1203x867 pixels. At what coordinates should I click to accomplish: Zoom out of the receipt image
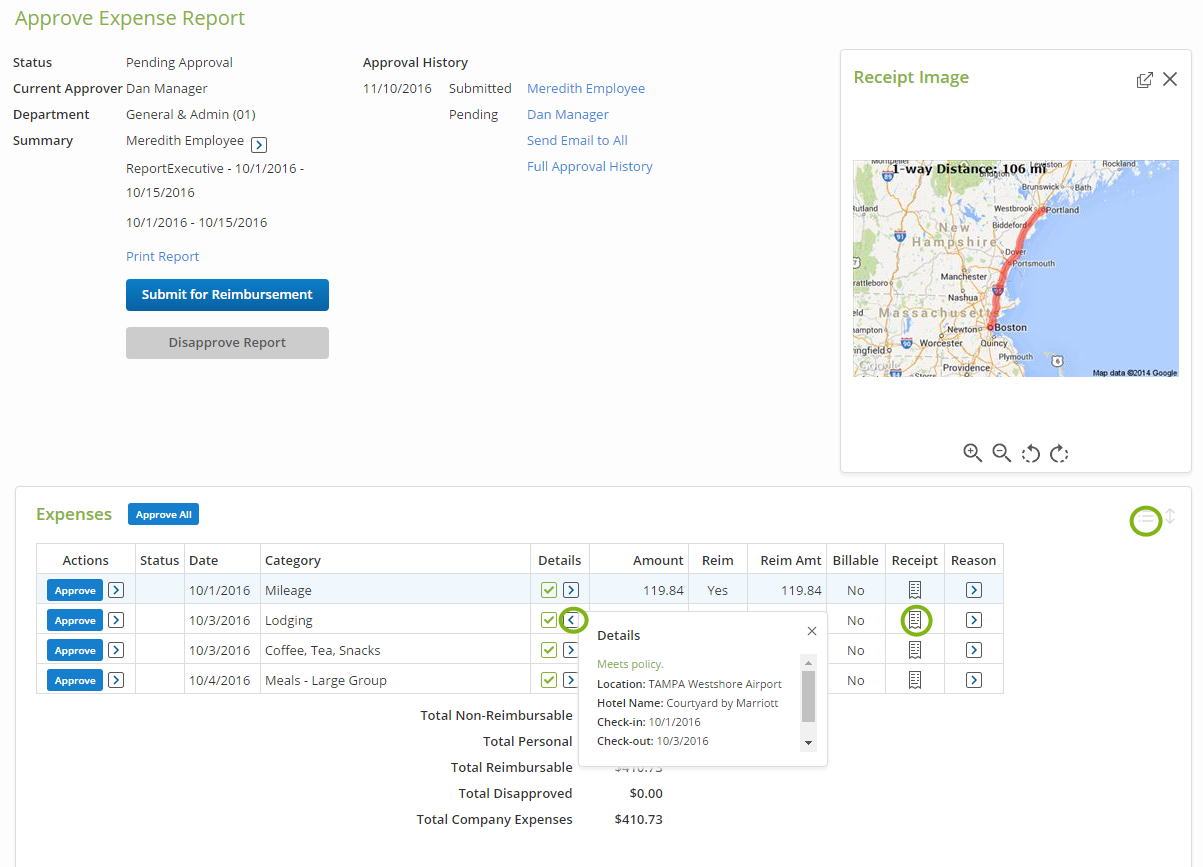[1002, 453]
